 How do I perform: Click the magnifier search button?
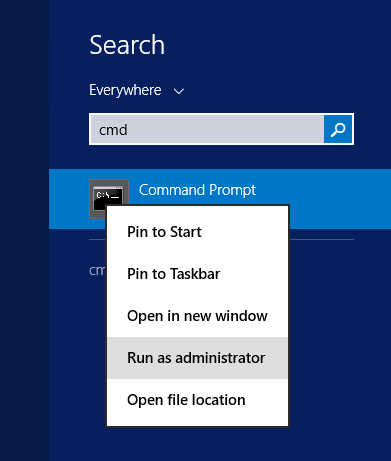(x=338, y=129)
